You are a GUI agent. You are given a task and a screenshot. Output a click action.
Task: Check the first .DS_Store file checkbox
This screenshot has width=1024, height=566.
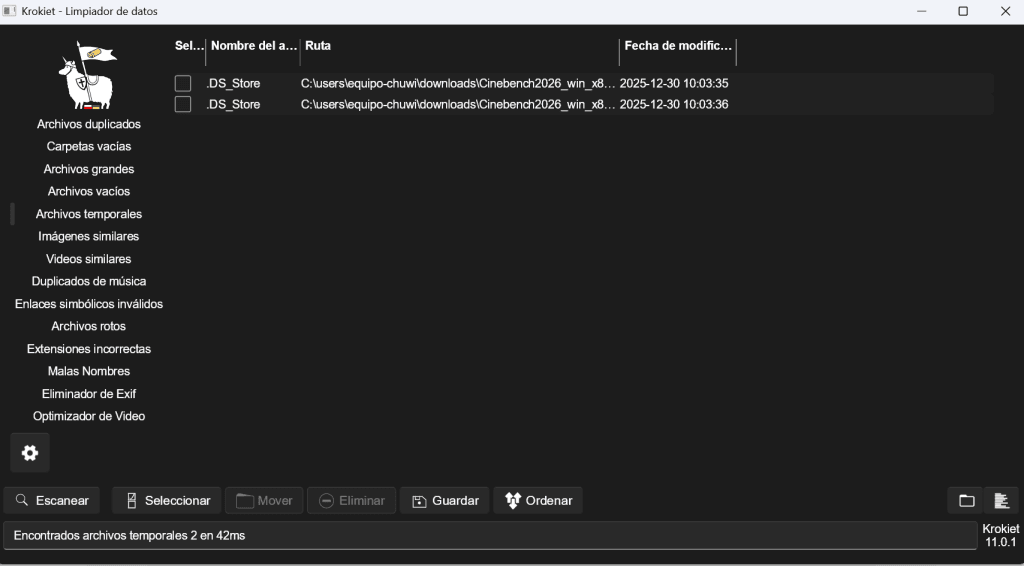click(x=183, y=84)
